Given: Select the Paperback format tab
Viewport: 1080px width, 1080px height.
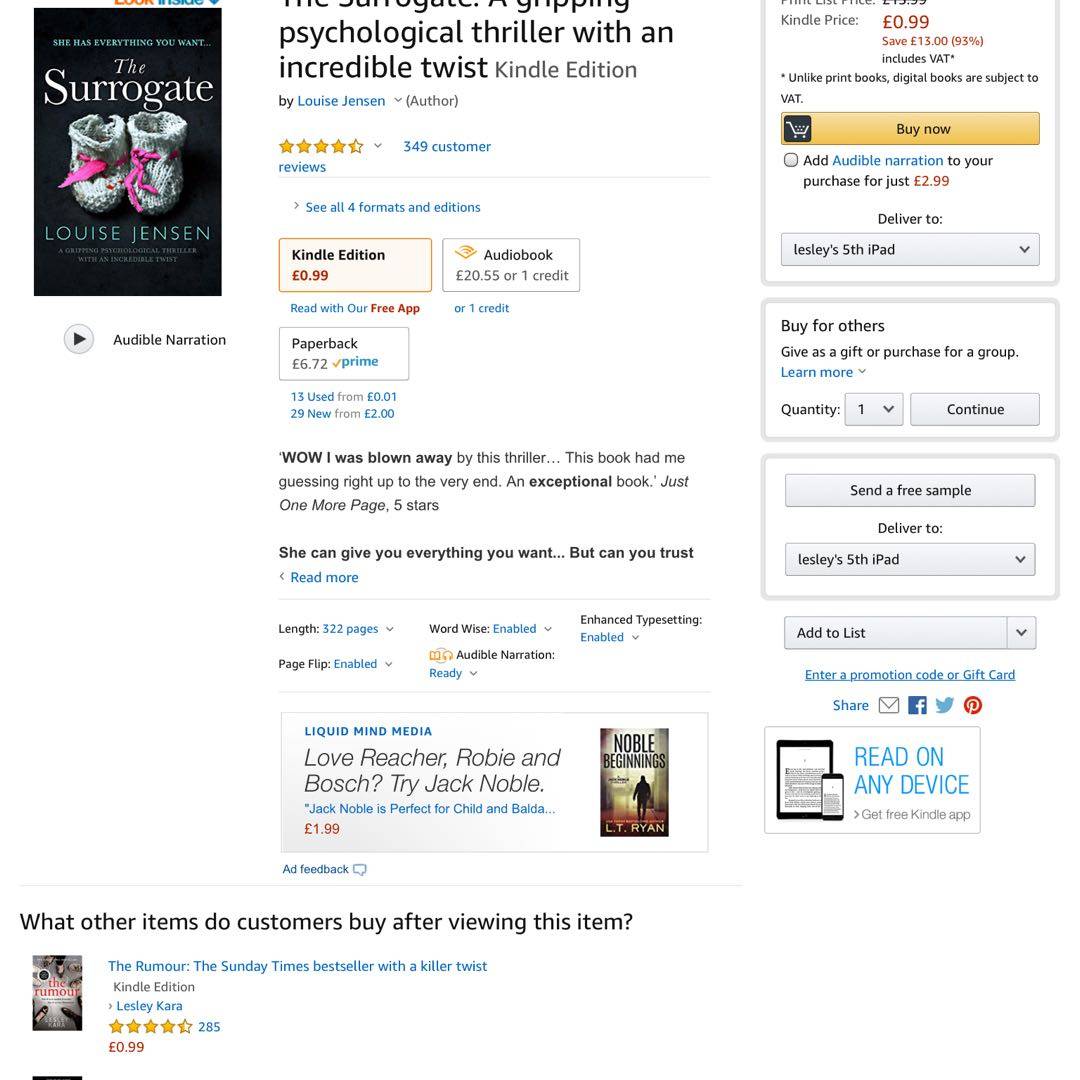Looking at the screenshot, I should [x=344, y=353].
